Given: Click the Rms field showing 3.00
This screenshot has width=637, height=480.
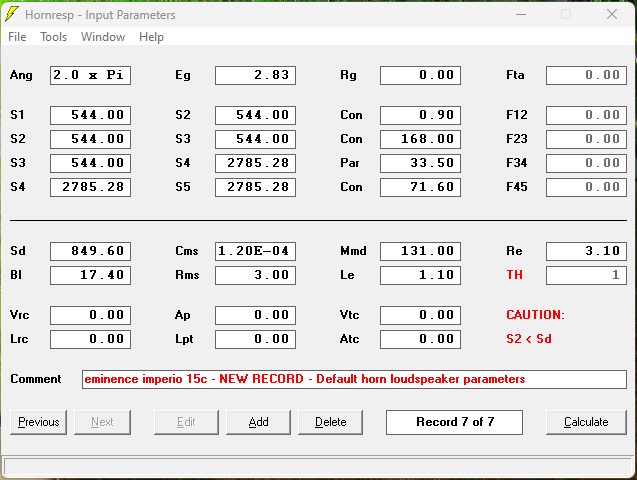Looking at the screenshot, I should [256, 275].
